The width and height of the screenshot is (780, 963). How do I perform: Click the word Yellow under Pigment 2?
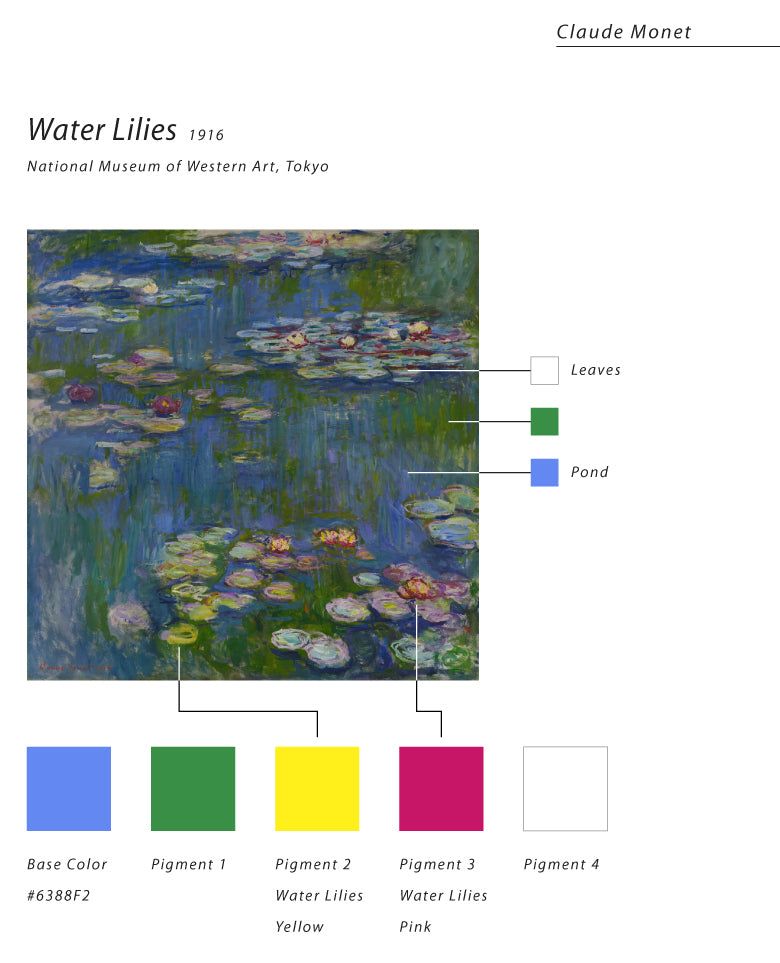click(x=300, y=927)
